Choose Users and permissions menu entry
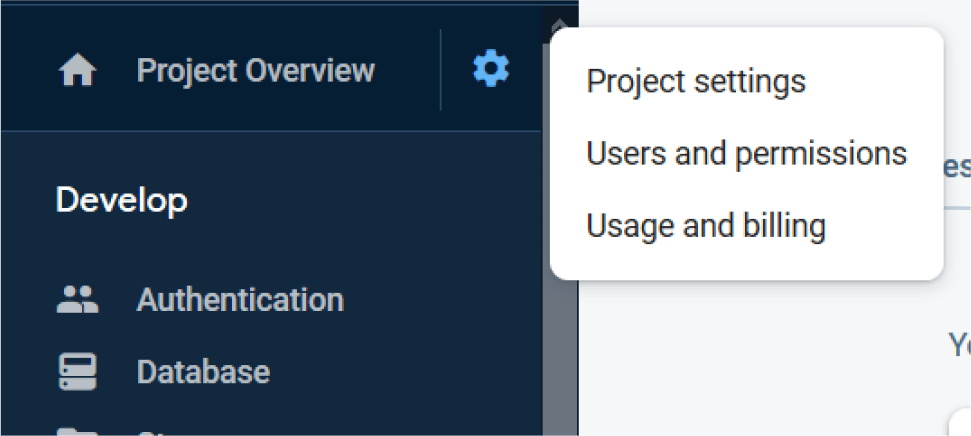 (x=746, y=154)
